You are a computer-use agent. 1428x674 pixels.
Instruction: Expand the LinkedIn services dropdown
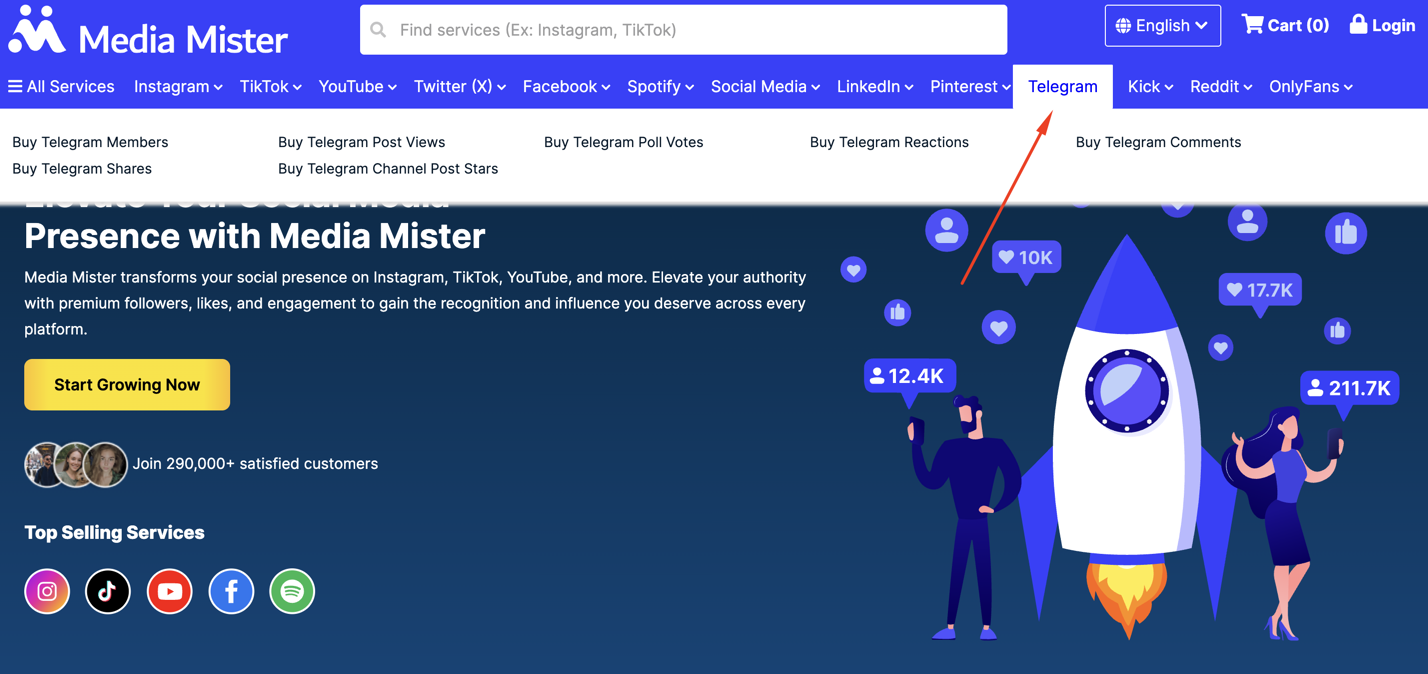[x=874, y=86]
